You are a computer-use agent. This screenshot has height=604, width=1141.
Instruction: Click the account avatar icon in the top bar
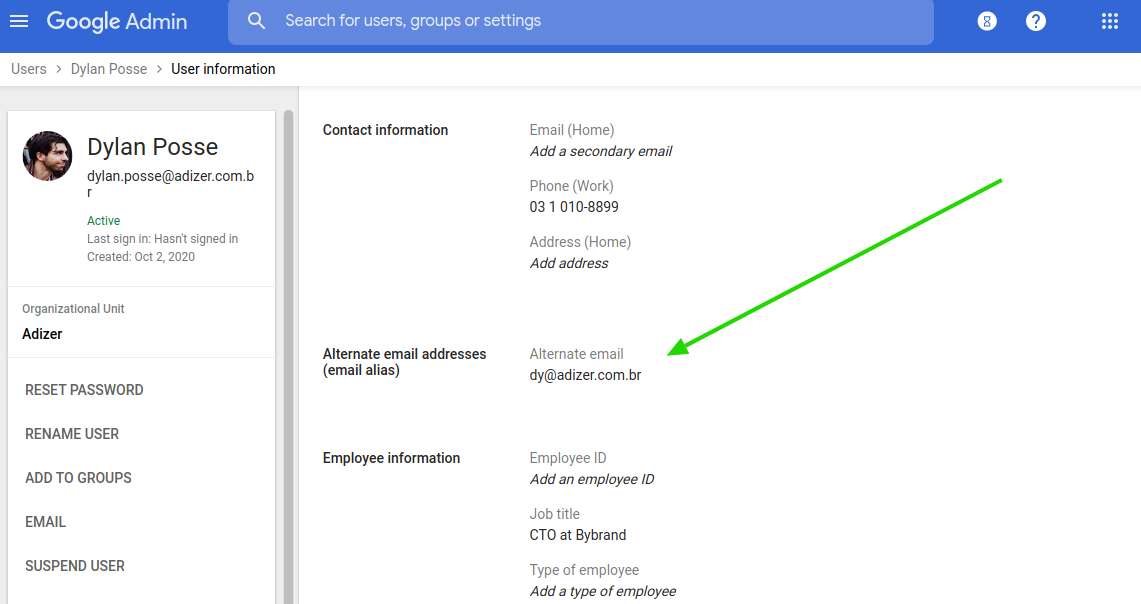[987, 20]
